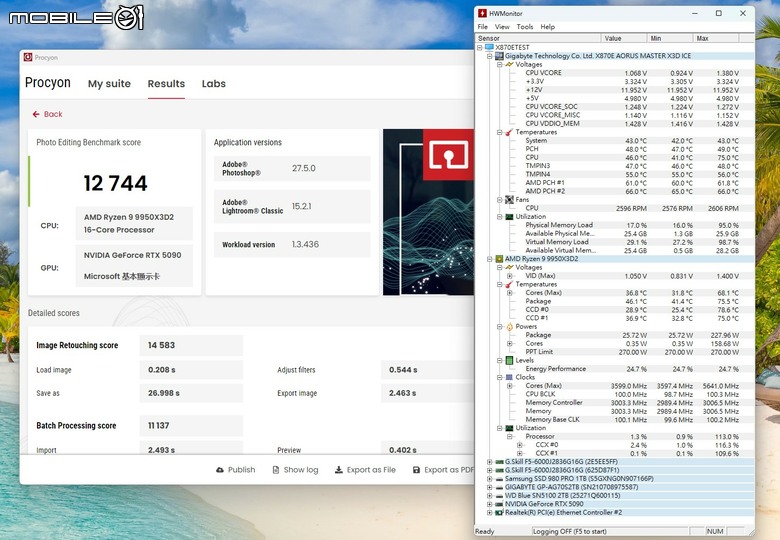Switch to the My suite tab
This screenshot has width=780, height=540.
tap(109, 84)
